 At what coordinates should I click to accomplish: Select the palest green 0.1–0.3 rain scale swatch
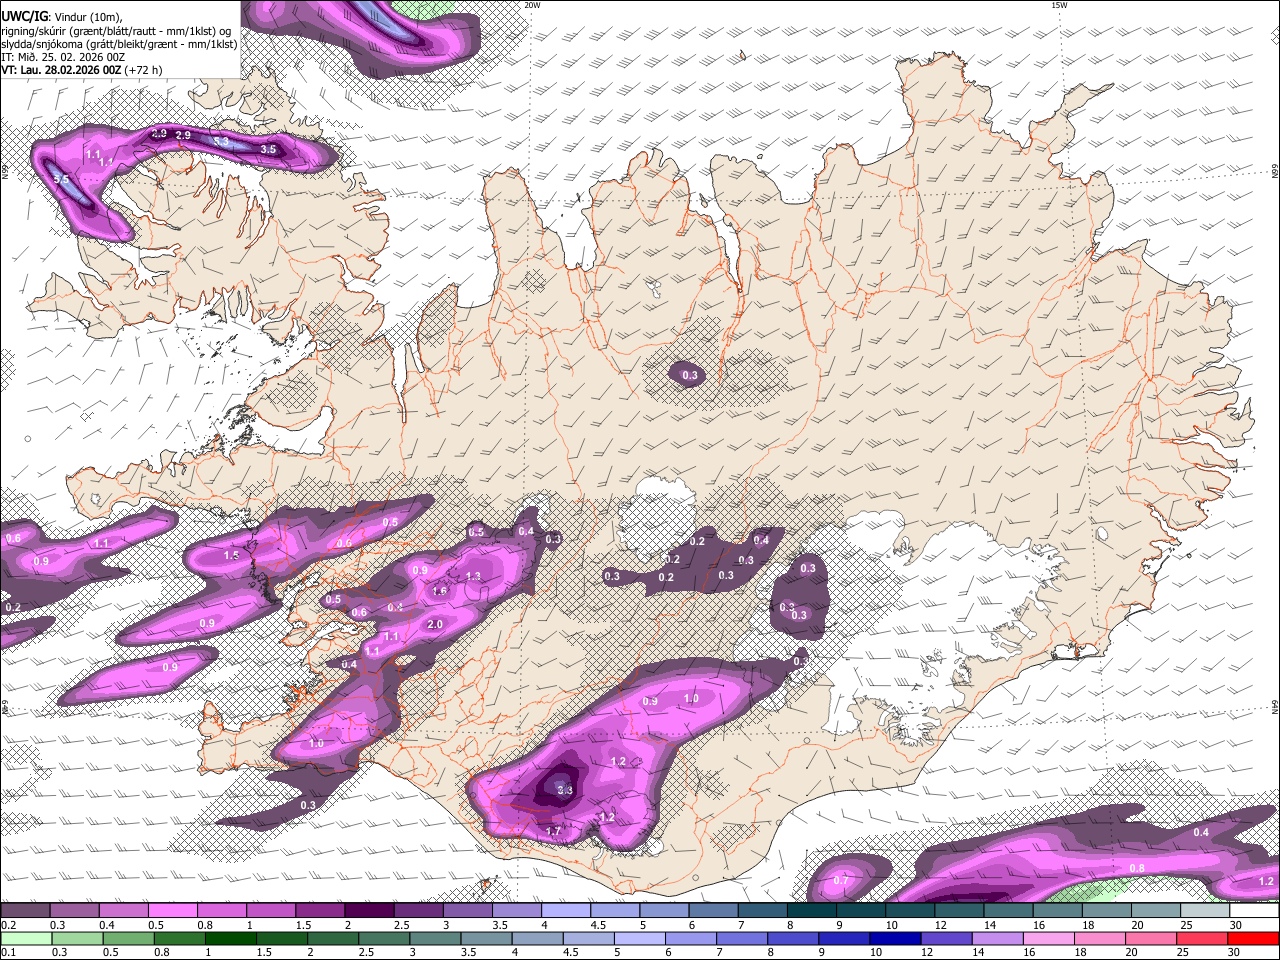coord(26,938)
